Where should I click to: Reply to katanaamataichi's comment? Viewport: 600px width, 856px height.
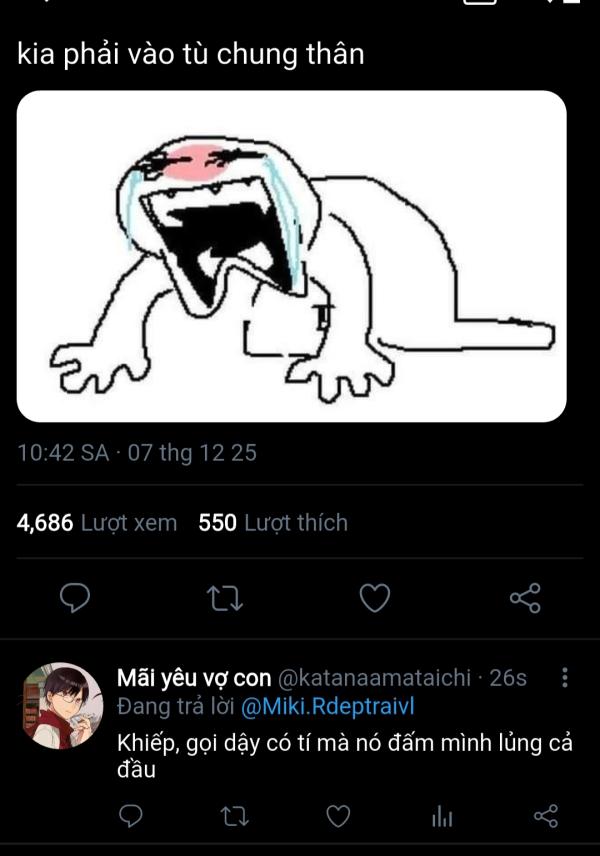click(130, 817)
